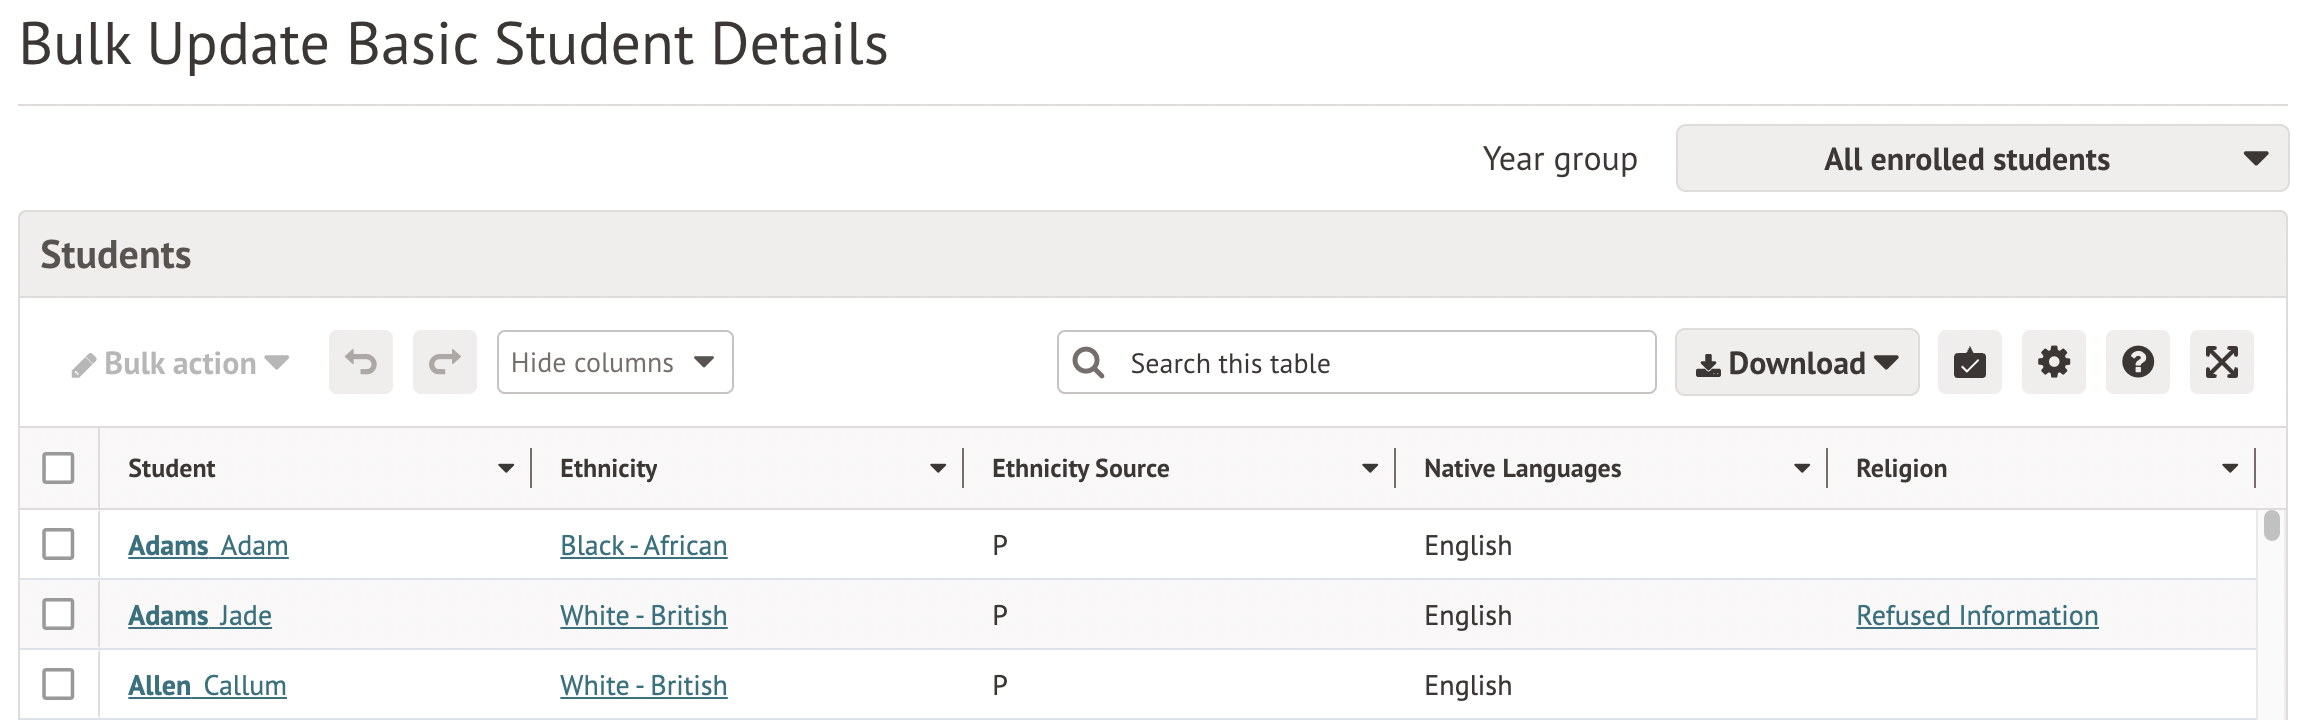Click the Refused Information religion link

[1976, 616]
